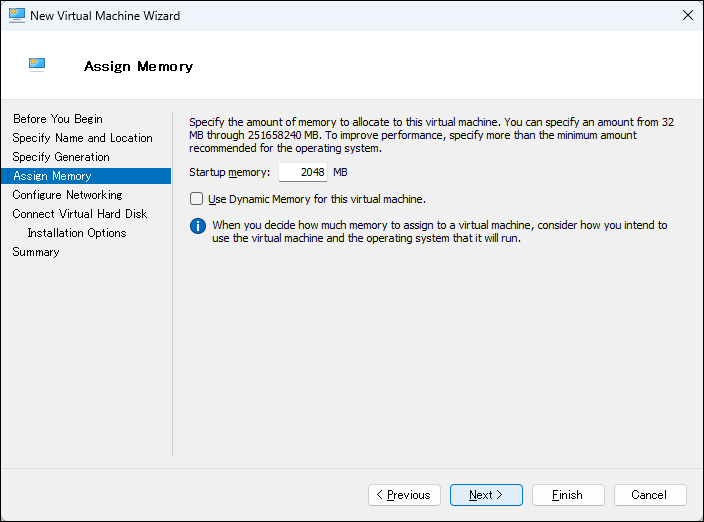Click the wizard icon in the title bar
This screenshot has width=704, height=522.
15,16
